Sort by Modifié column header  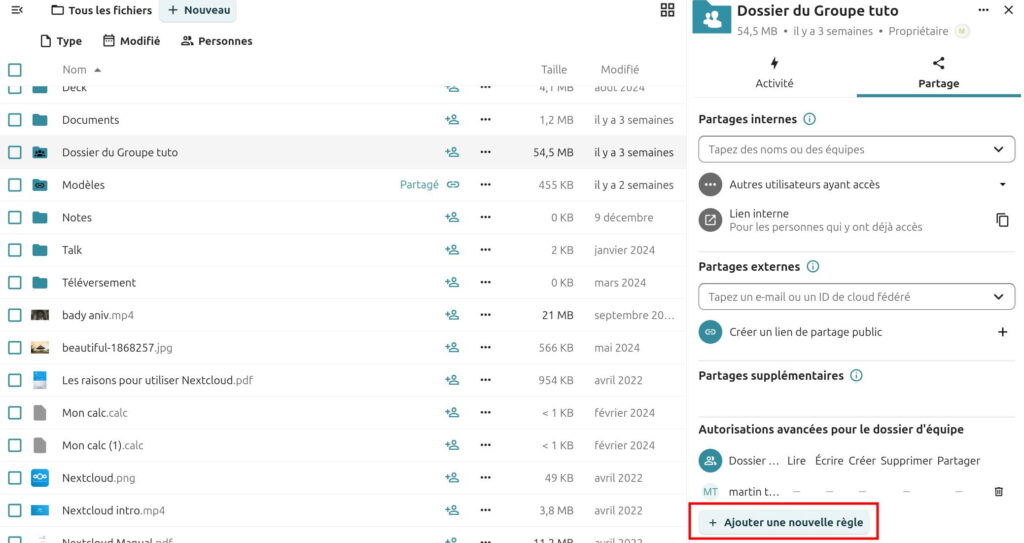pos(620,70)
